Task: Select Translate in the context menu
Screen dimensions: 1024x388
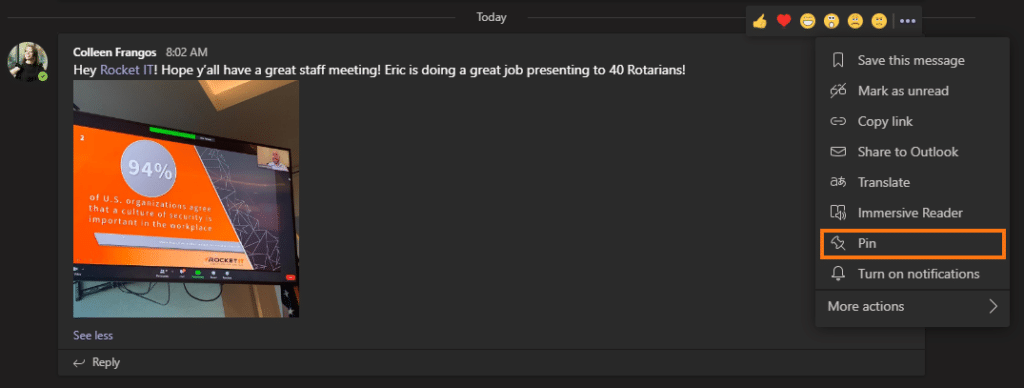Action: [912, 182]
